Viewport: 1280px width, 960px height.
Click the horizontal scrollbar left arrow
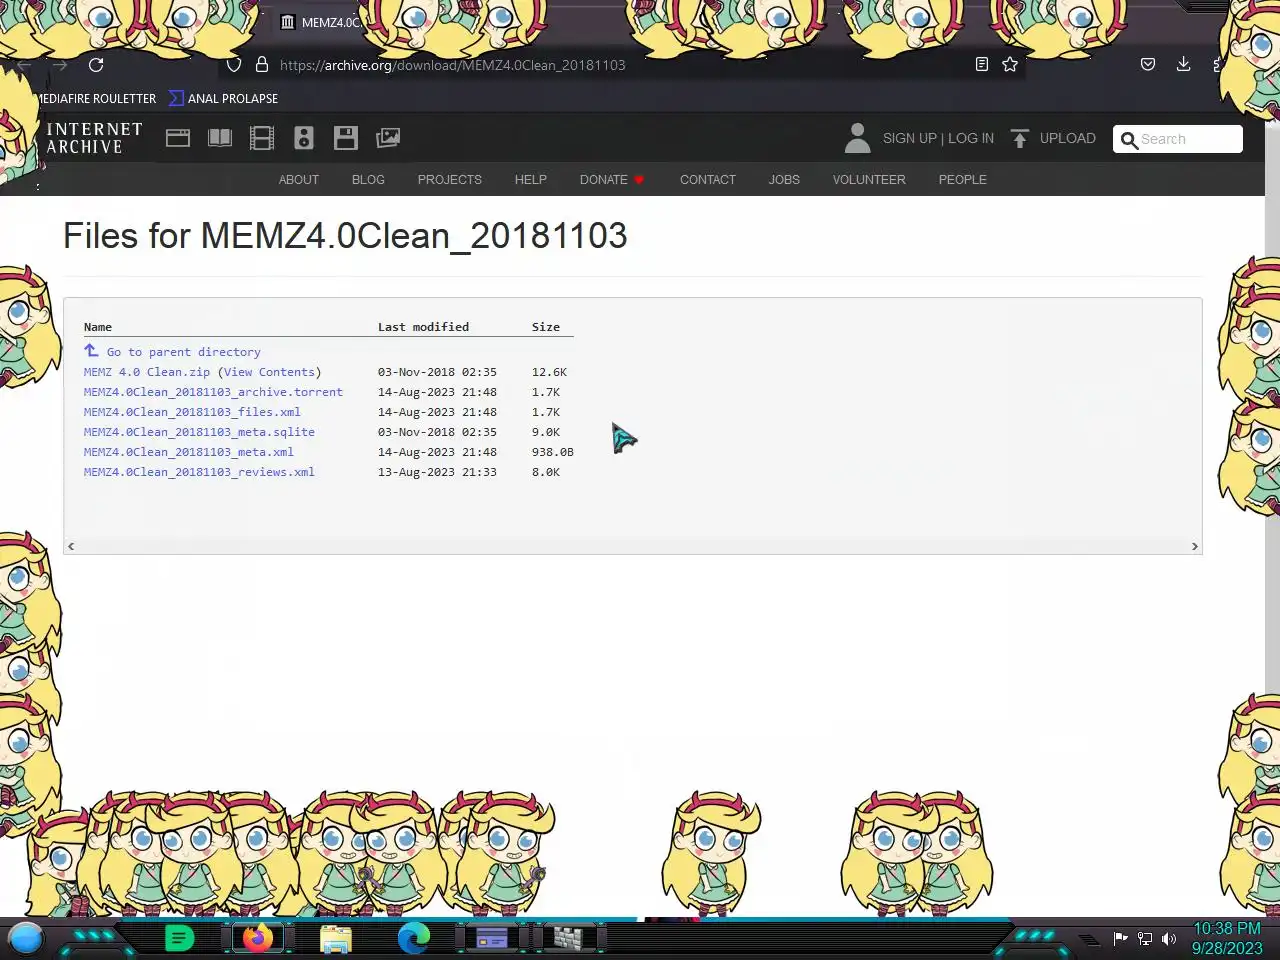(x=70, y=546)
